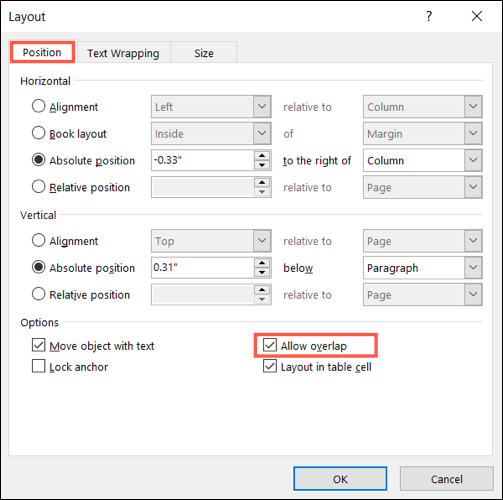Viewport: 503px width, 500px height.
Task: Open the 'to the right of' Column dropdown
Action: tap(423, 160)
